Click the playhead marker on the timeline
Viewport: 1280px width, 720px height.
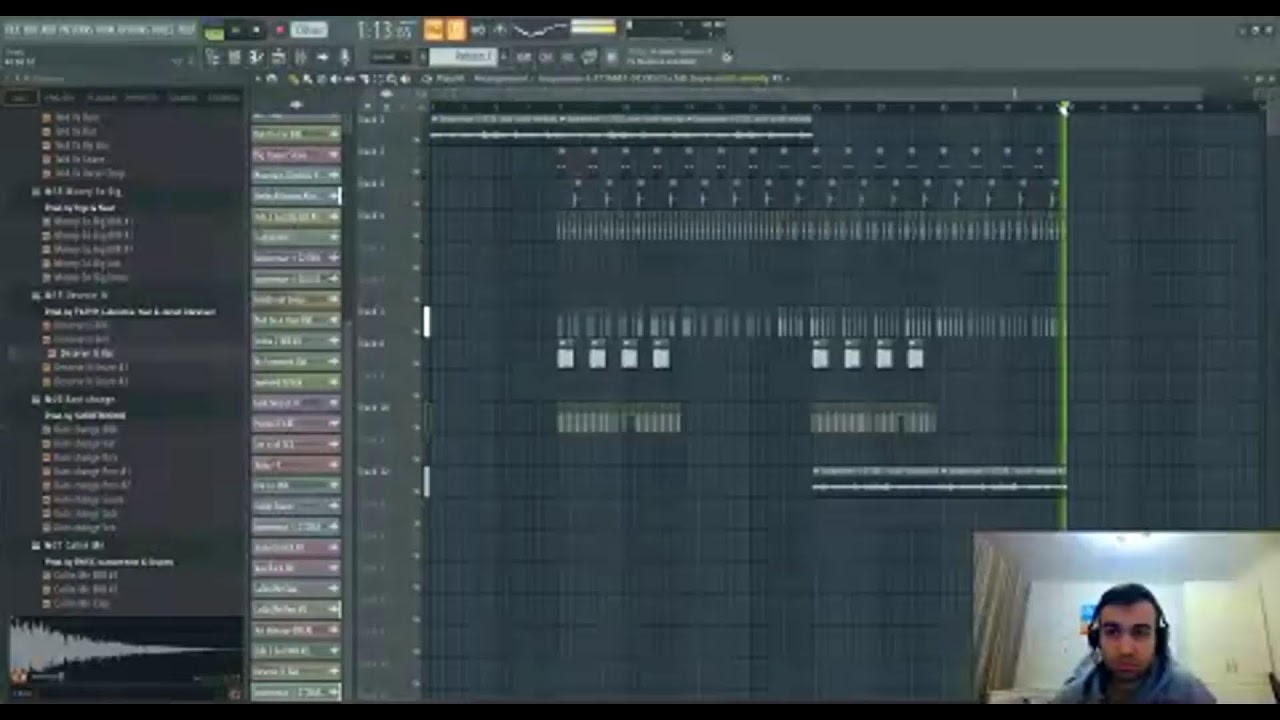1064,107
